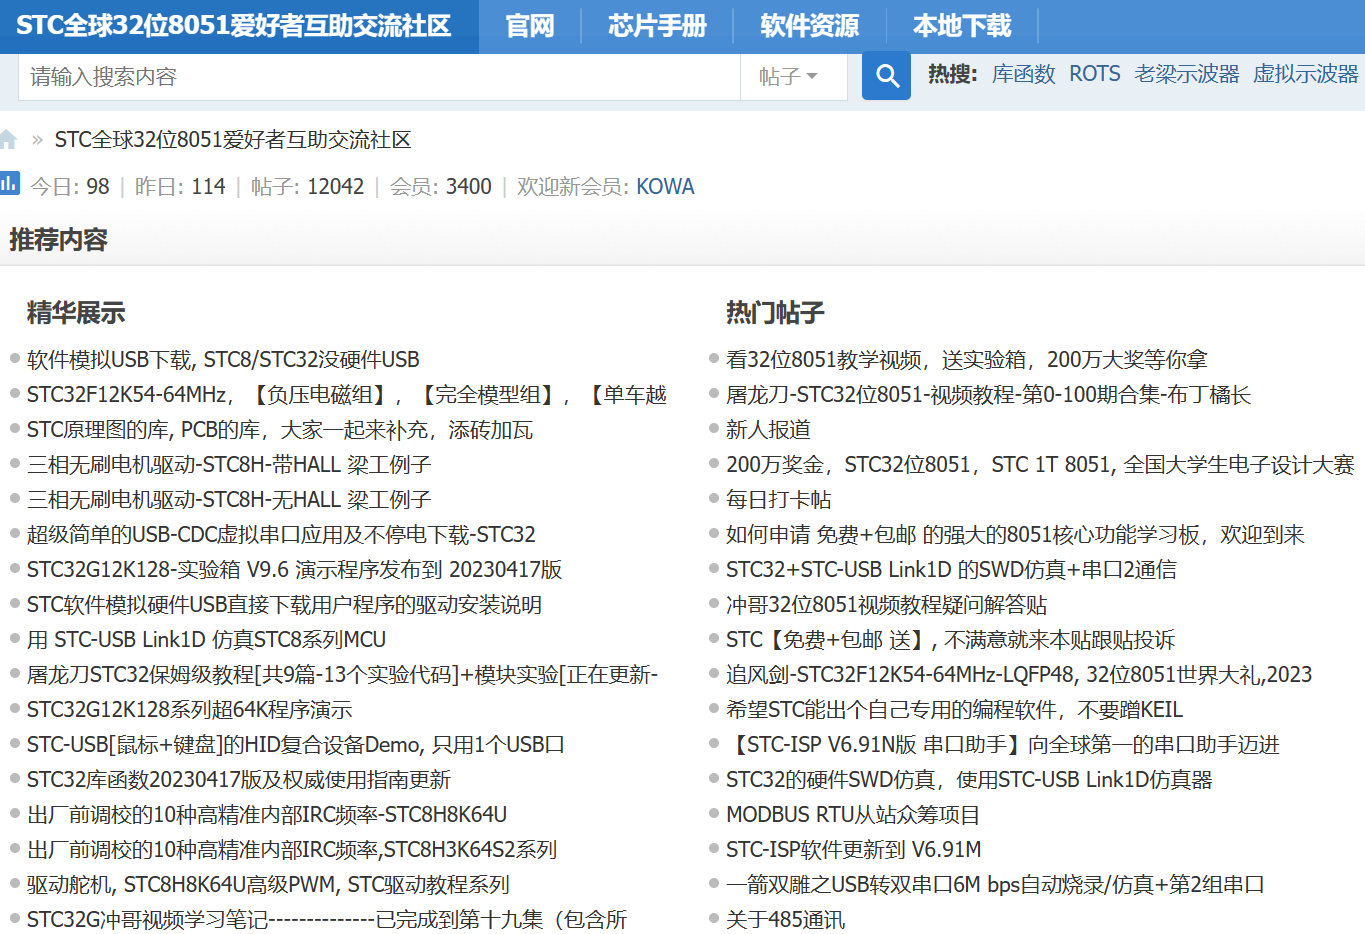Focus the 请输入搜索内容 search field
This screenshot has width=1365, height=934.
tap(379, 76)
